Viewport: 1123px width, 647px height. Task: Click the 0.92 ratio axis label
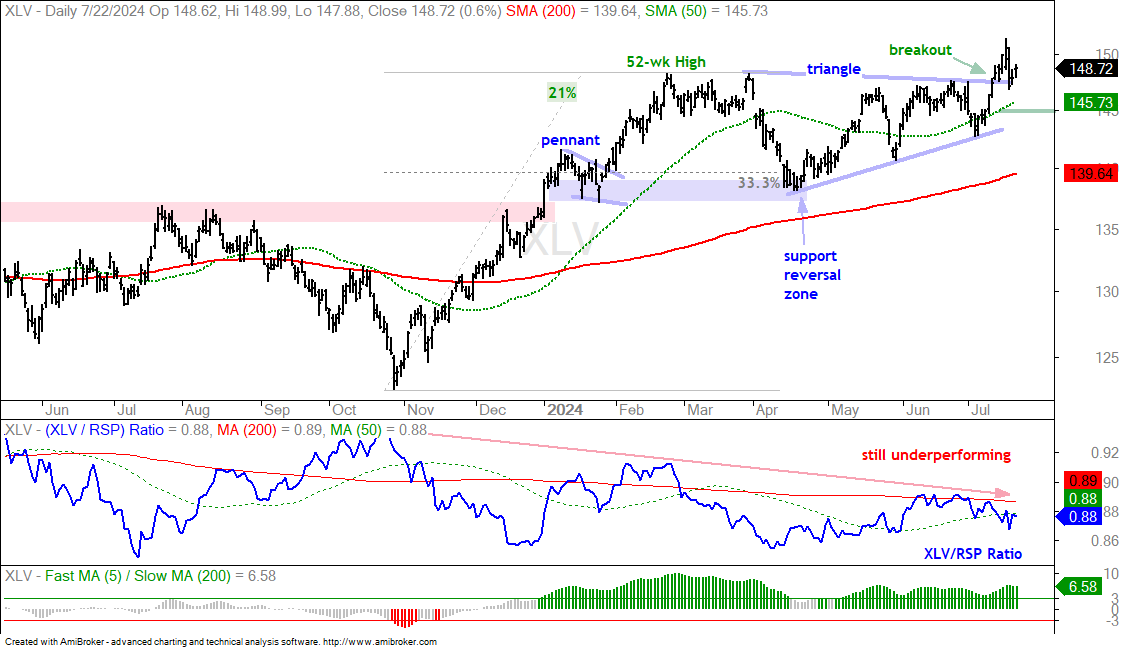tap(1104, 453)
